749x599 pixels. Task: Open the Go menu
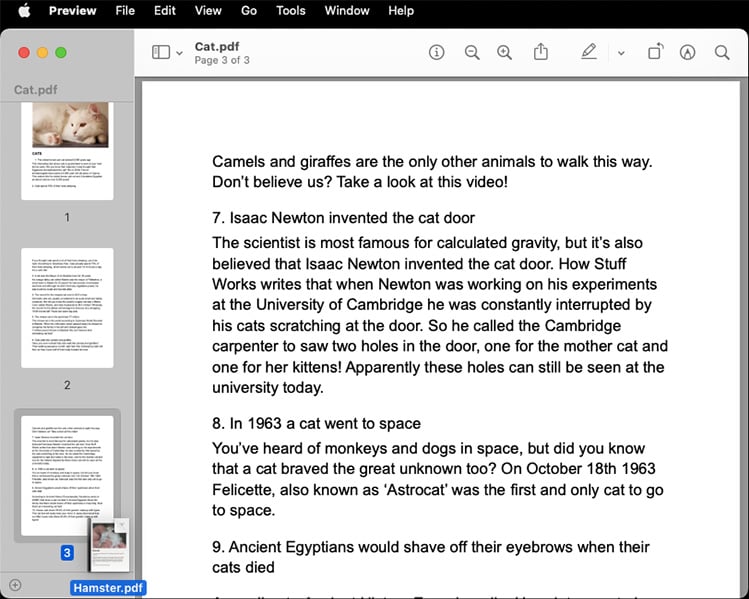(x=249, y=11)
